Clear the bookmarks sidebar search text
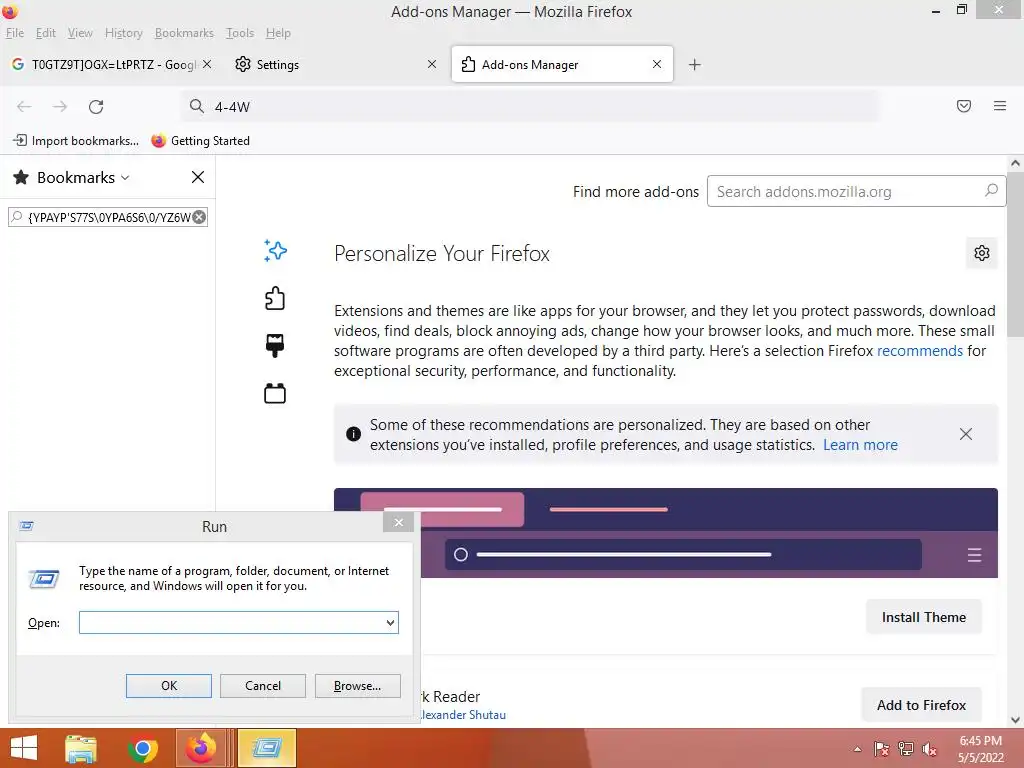This screenshot has height=768, width=1024. (199, 217)
